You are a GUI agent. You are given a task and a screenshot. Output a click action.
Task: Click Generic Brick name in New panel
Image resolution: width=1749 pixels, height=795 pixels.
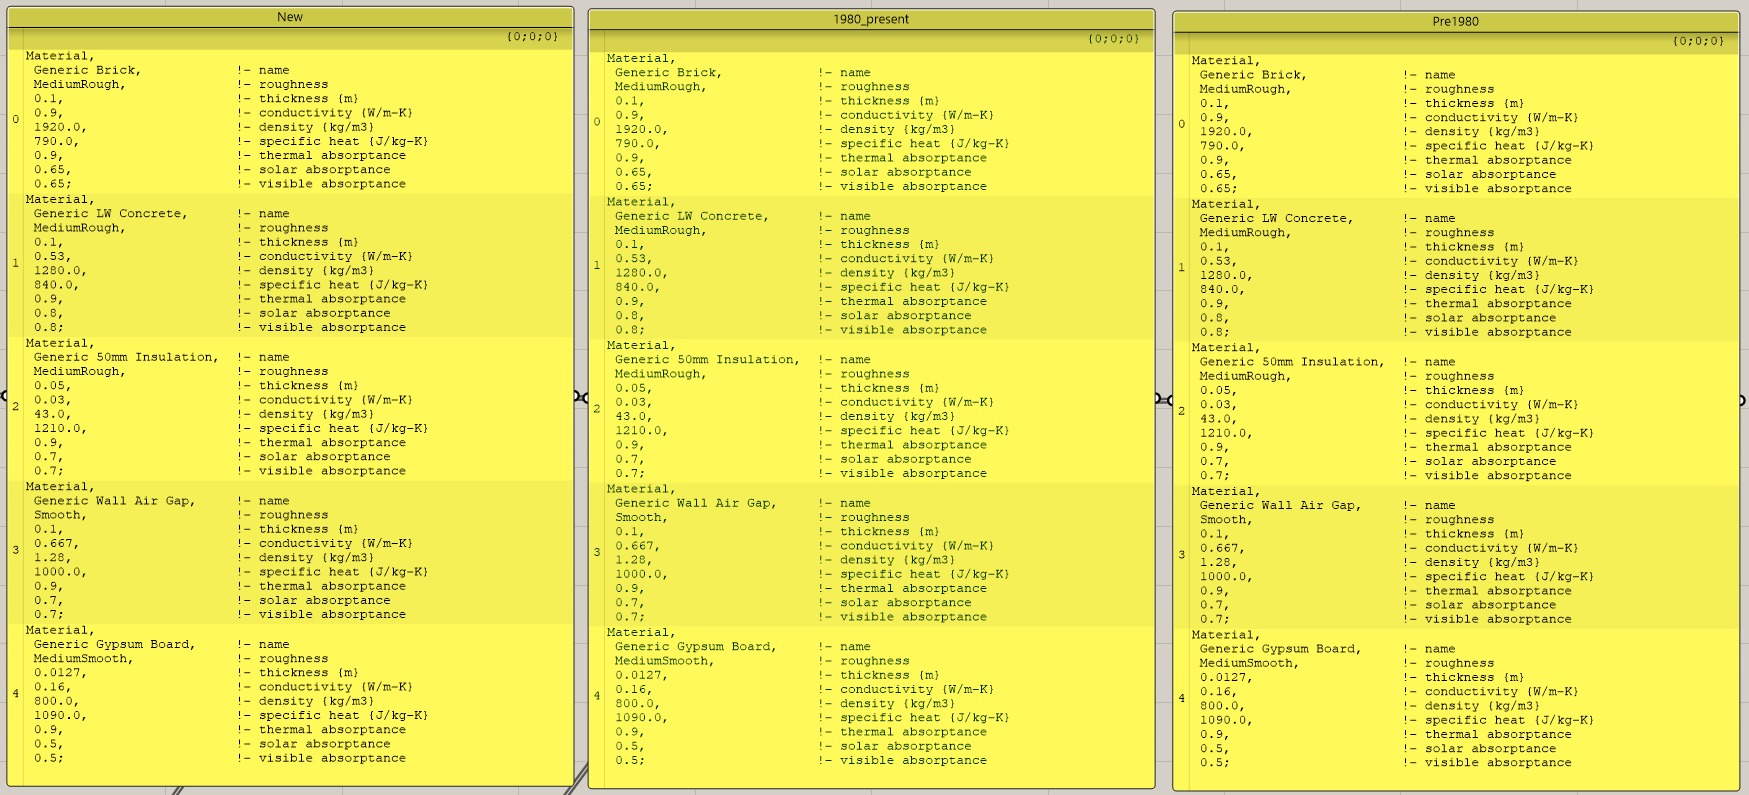(x=86, y=70)
